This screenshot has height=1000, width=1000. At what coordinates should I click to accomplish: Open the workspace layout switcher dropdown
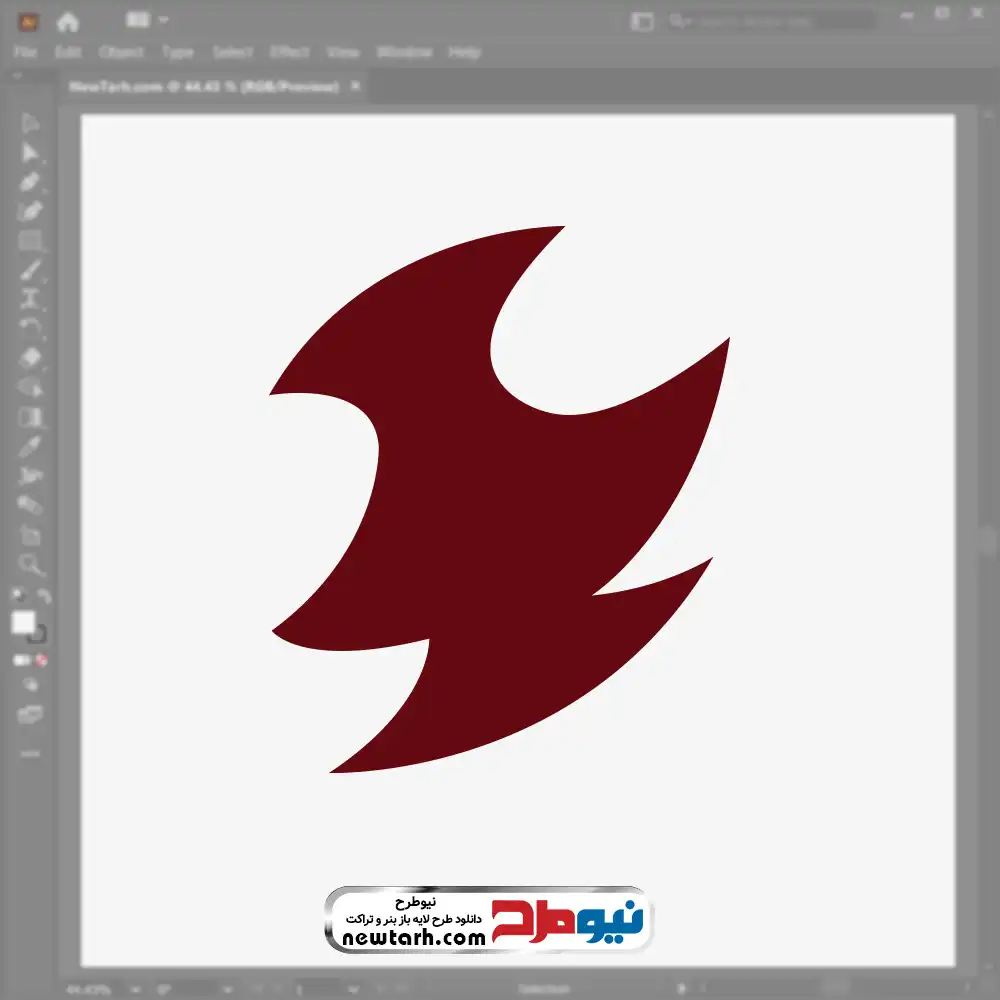coord(147,20)
